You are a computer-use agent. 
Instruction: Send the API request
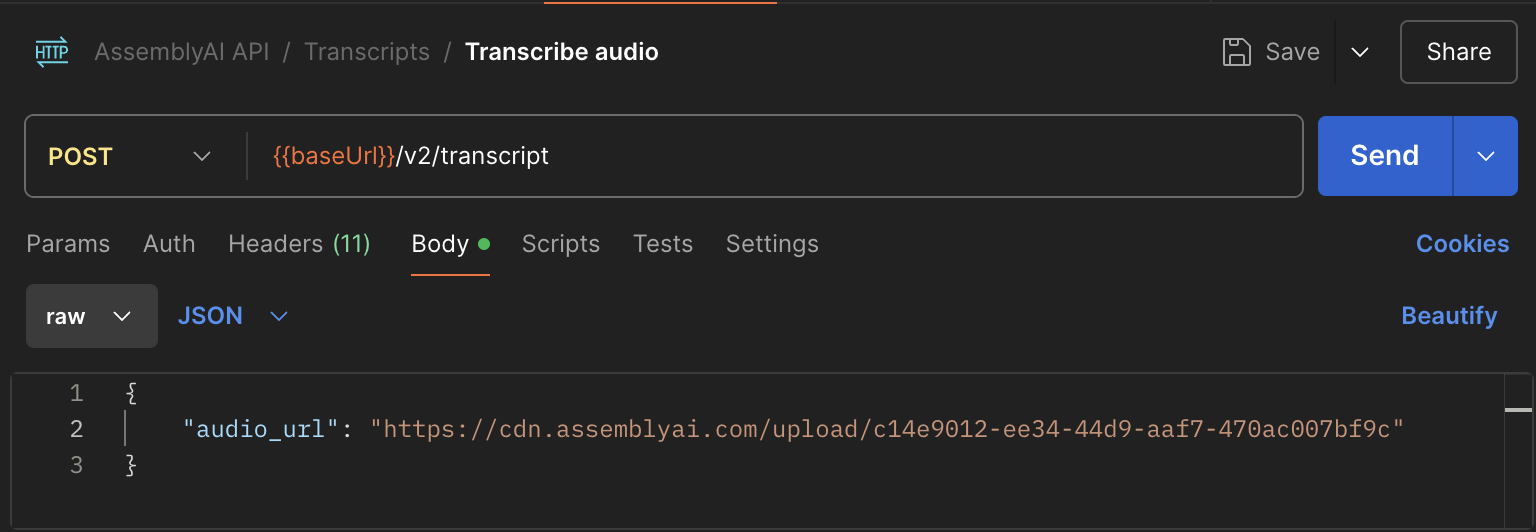(x=1384, y=156)
